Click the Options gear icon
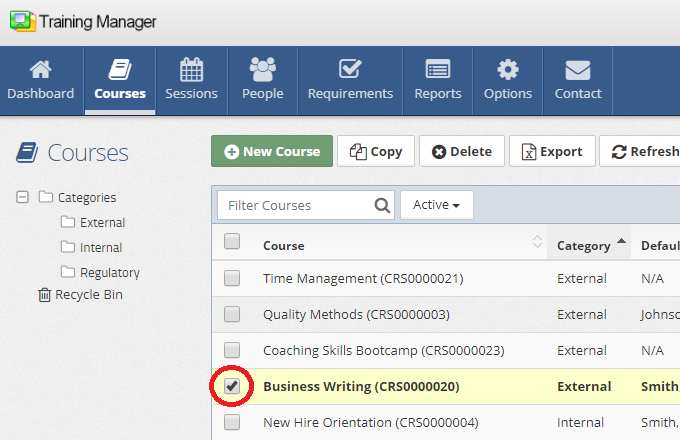680x440 pixels. [508, 70]
